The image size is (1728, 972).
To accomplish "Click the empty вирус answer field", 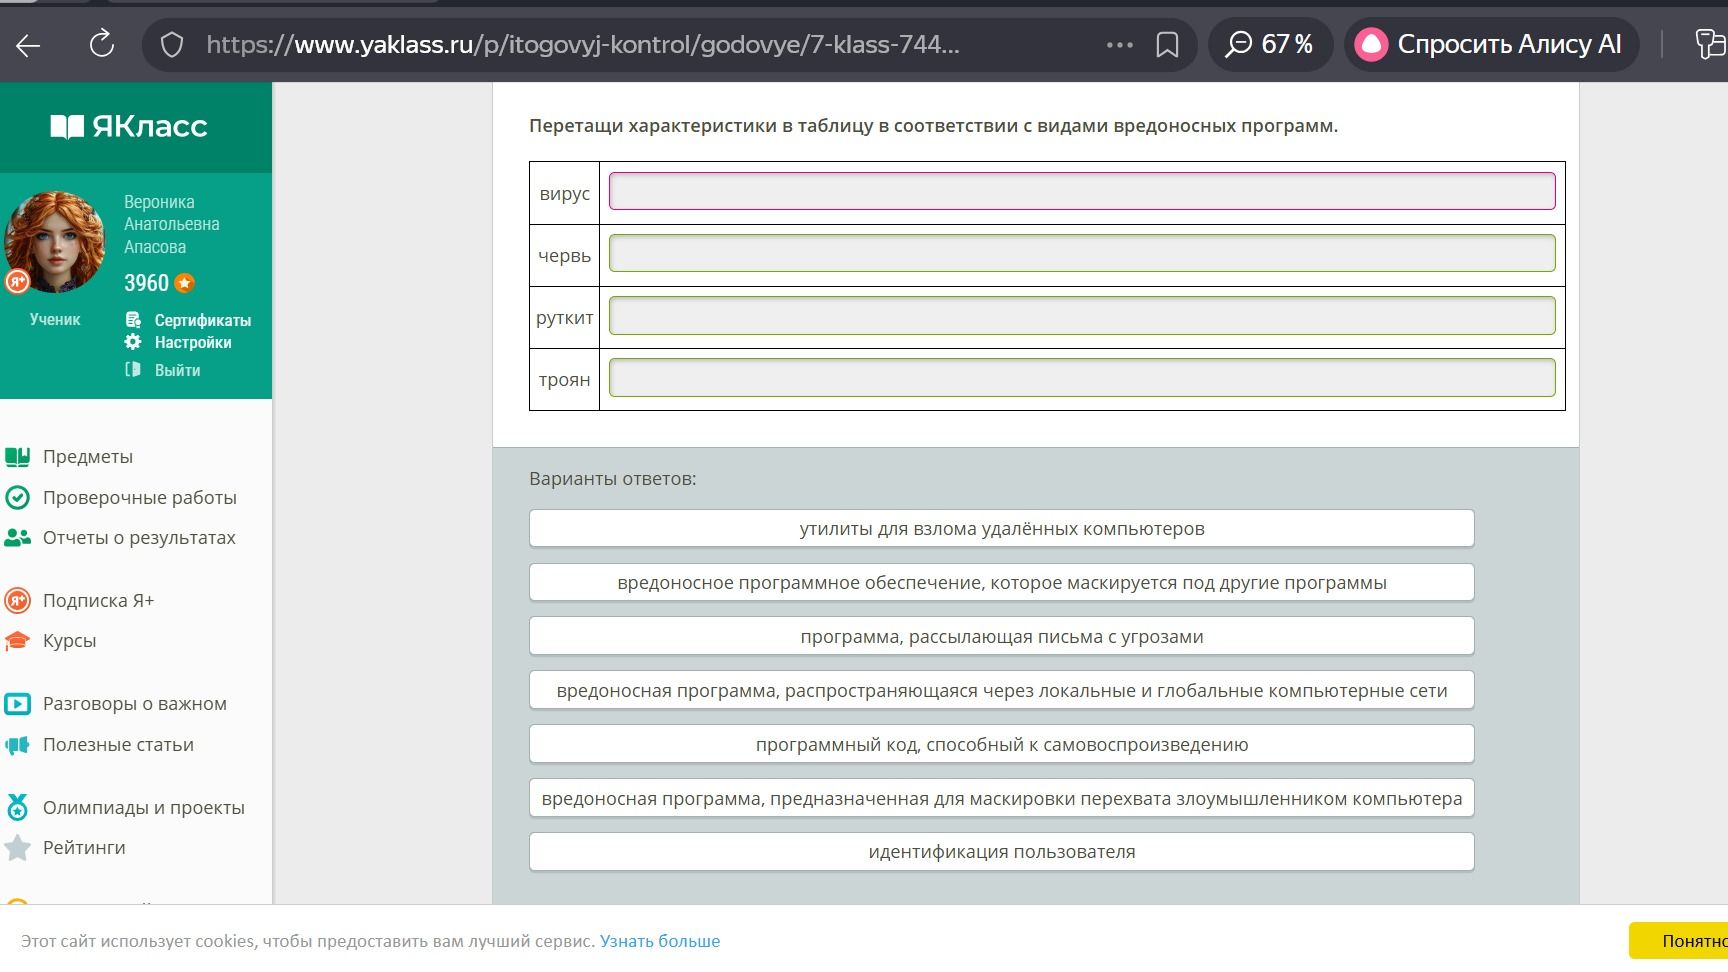I will [1082, 191].
